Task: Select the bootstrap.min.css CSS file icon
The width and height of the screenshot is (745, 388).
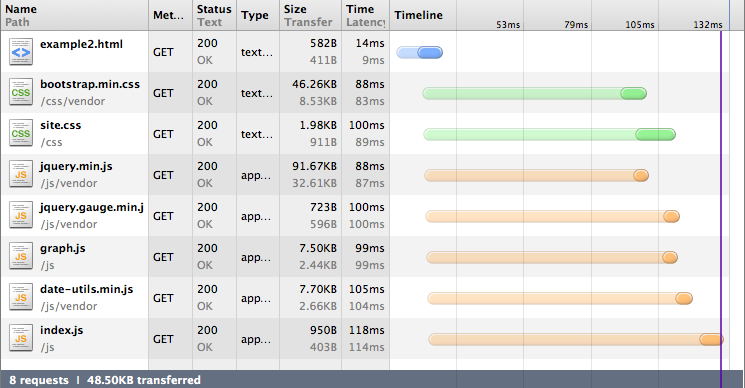Action: (21, 93)
